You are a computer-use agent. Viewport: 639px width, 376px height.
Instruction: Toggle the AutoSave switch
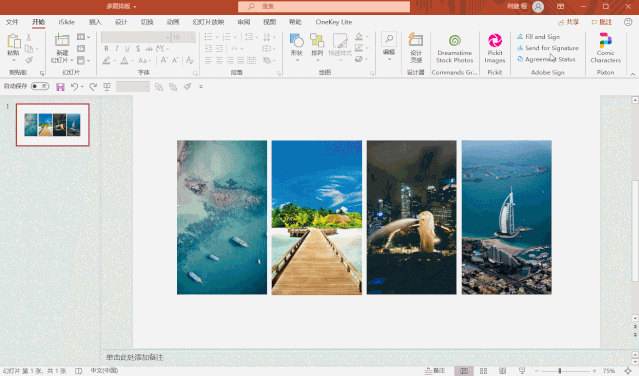click(40, 86)
